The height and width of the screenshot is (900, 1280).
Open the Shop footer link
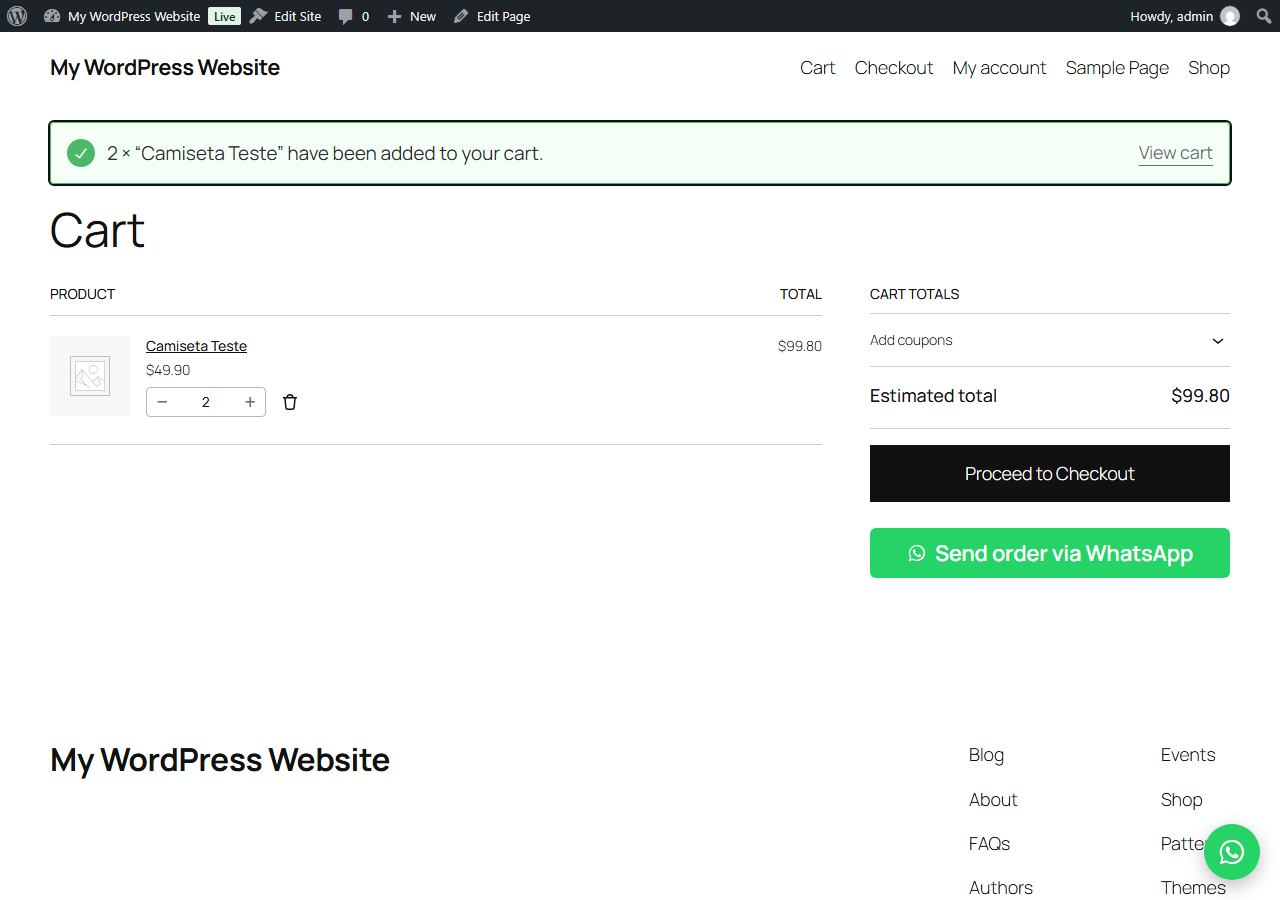pyautogui.click(x=1182, y=800)
